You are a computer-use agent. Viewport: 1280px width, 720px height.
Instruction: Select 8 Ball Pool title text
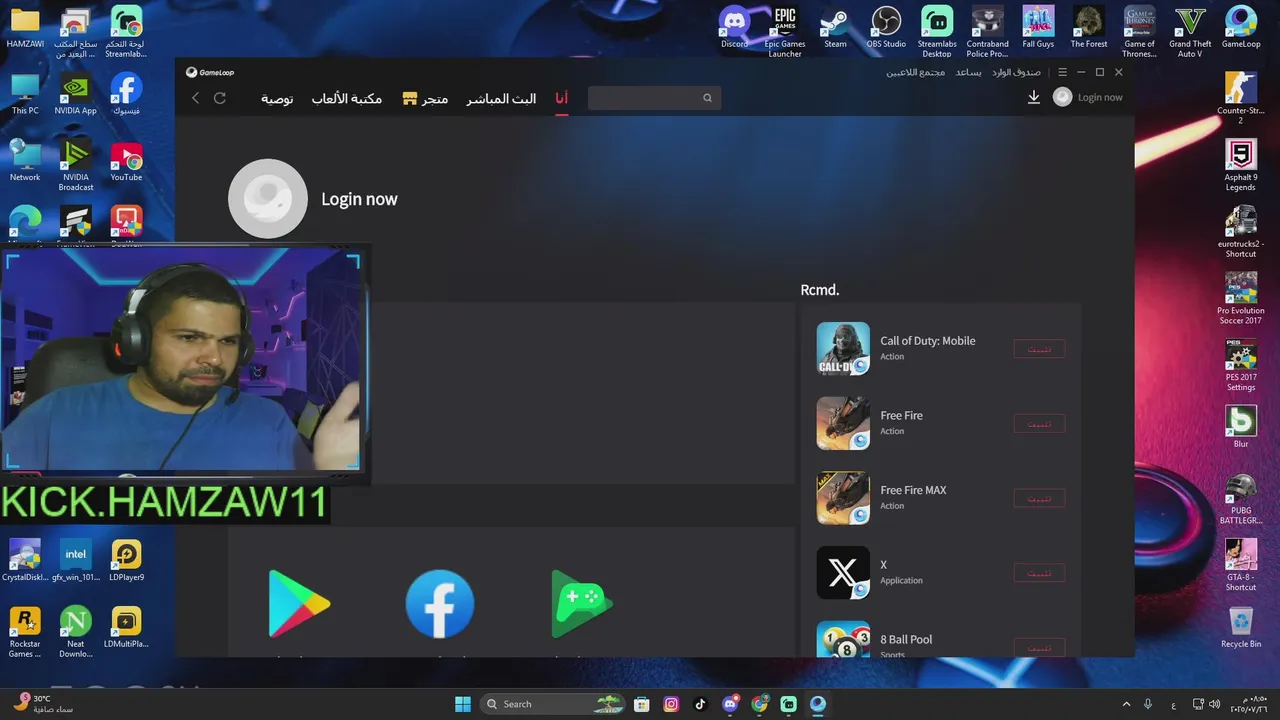906,640
